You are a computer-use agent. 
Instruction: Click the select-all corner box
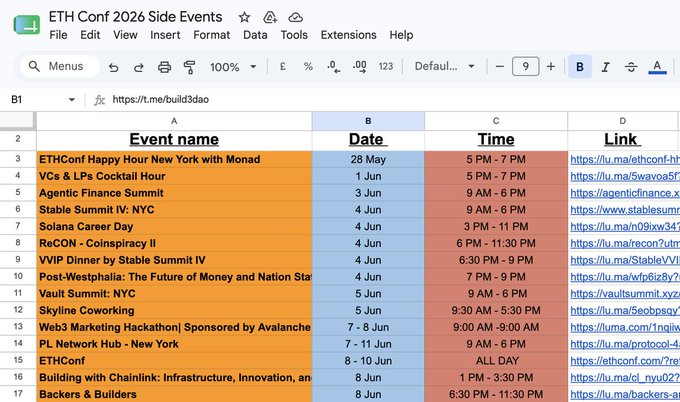point(18,121)
